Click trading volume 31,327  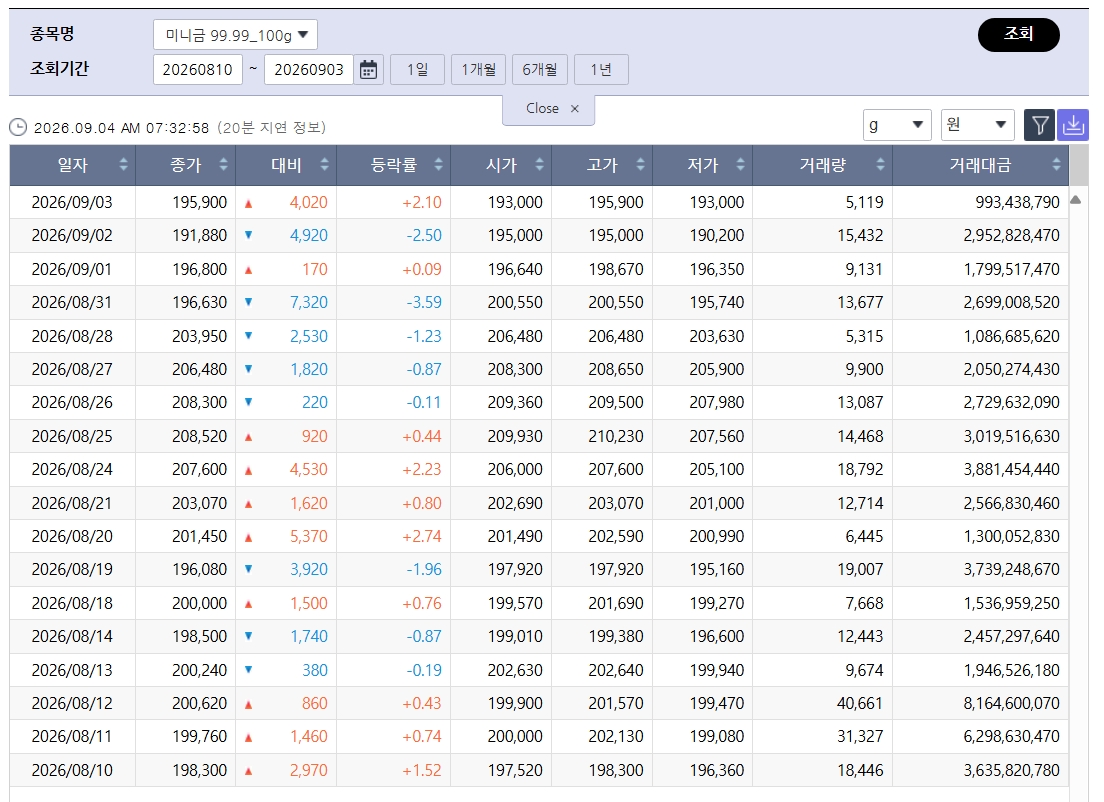[x=860, y=737]
